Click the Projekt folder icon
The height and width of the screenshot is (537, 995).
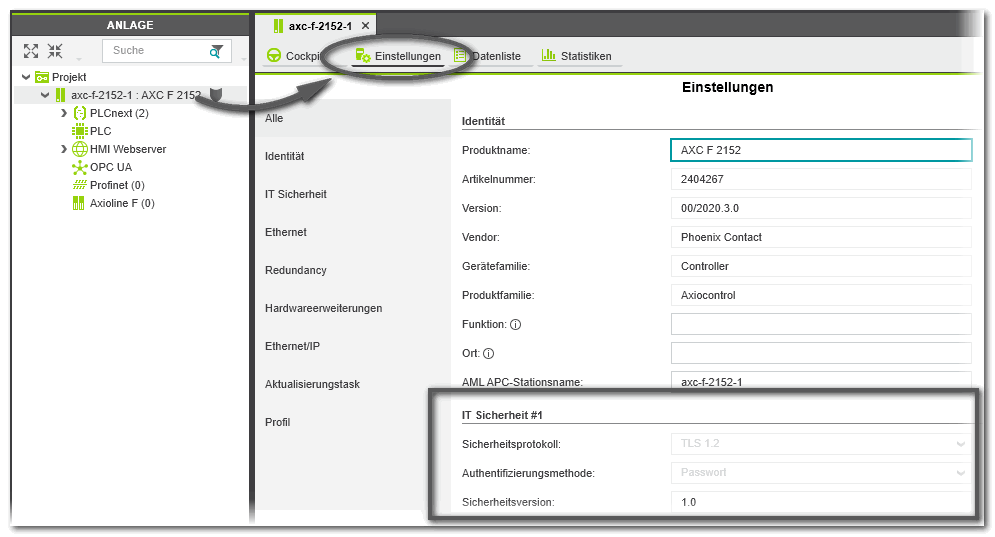[x=42, y=77]
